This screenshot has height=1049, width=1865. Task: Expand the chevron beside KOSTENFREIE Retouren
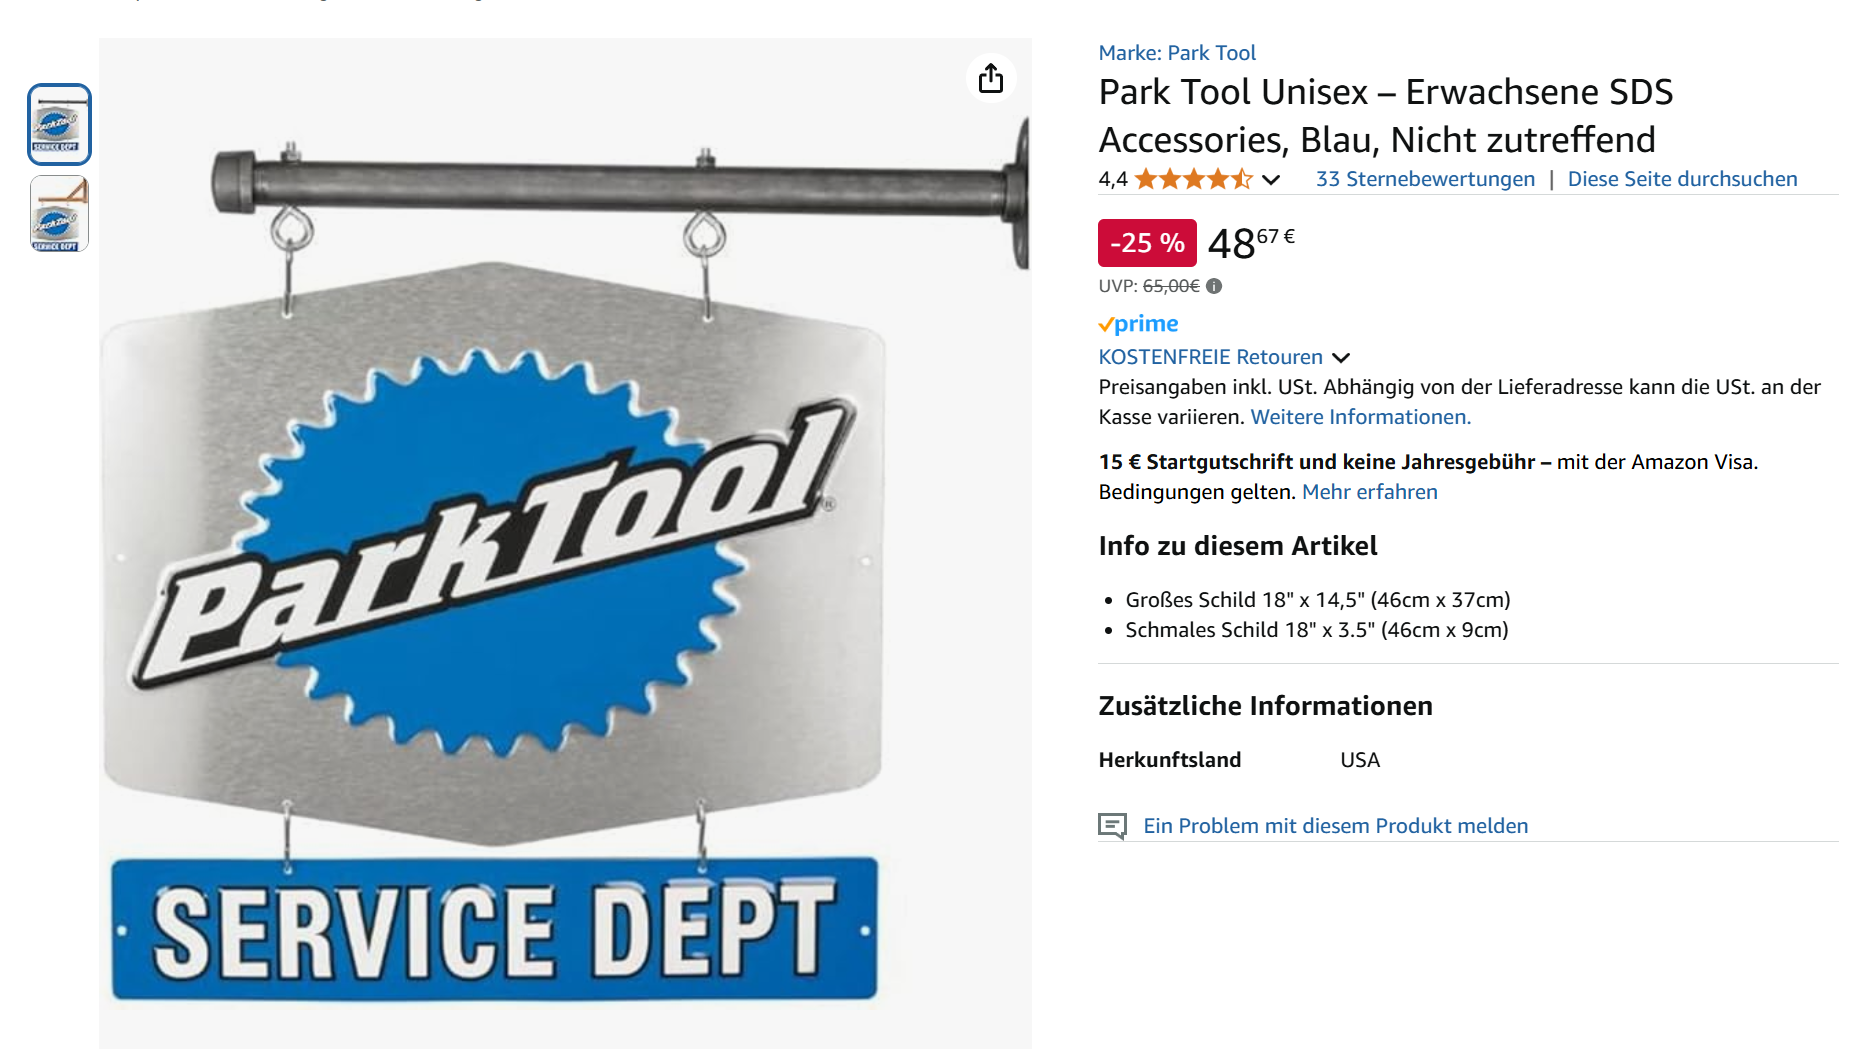[1341, 358]
